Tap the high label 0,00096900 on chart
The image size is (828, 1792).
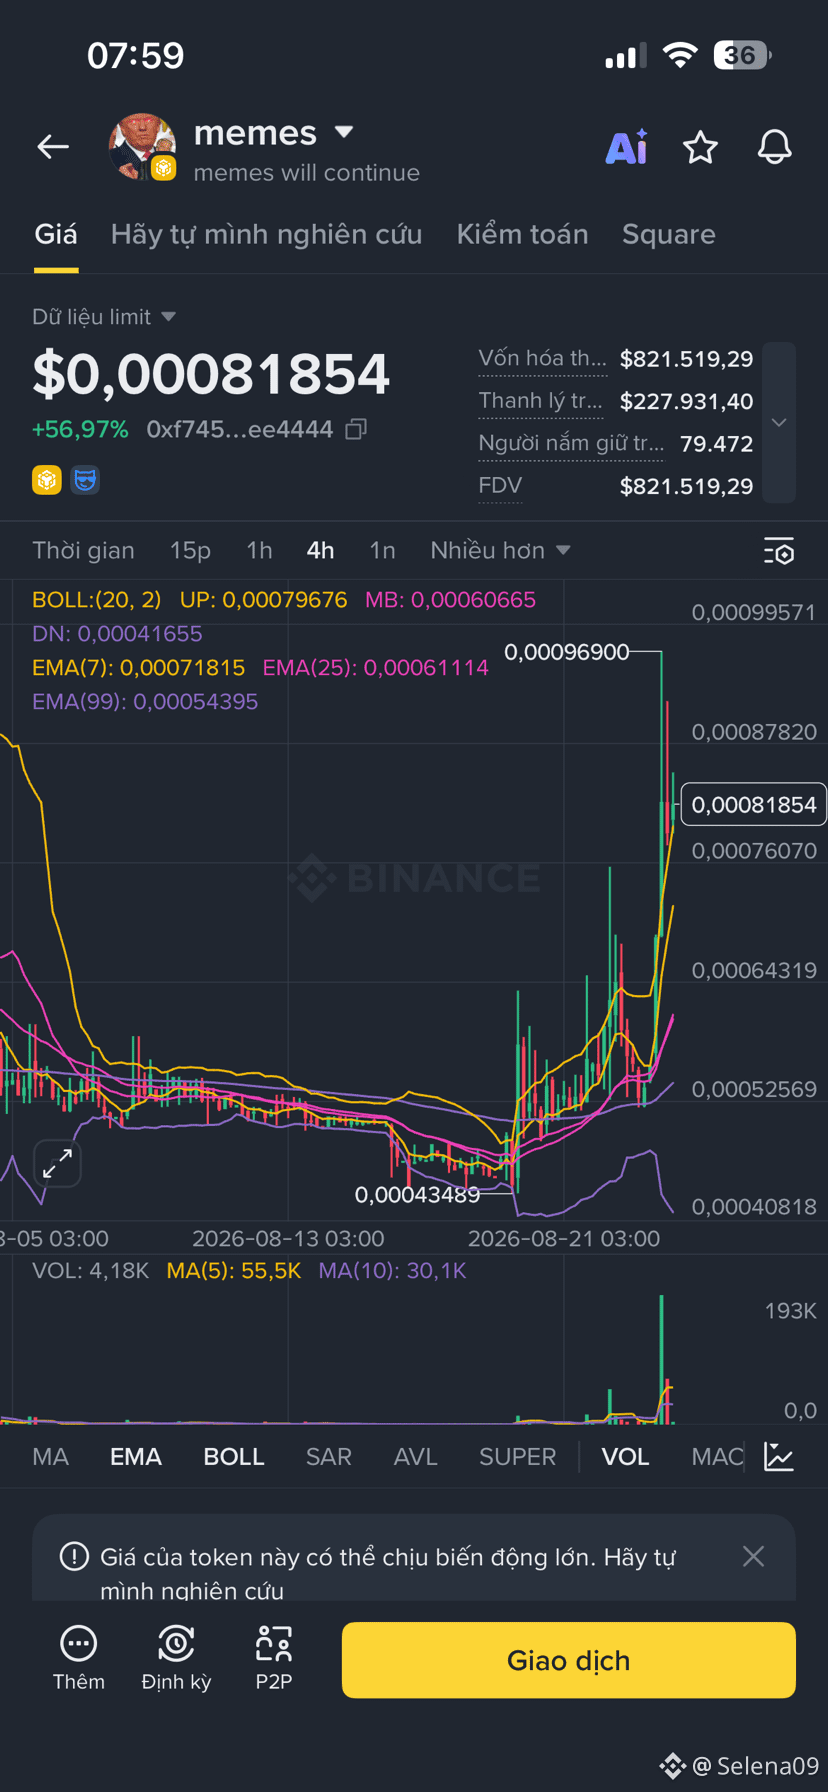(567, 652)
